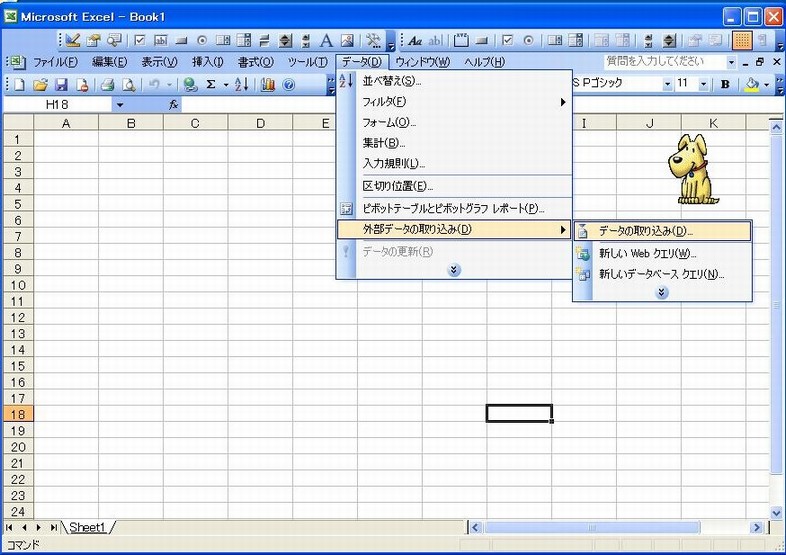This screenshot has height=555, width=786.
Task: Click the Fill Color paint bucket
Action: 750,84
